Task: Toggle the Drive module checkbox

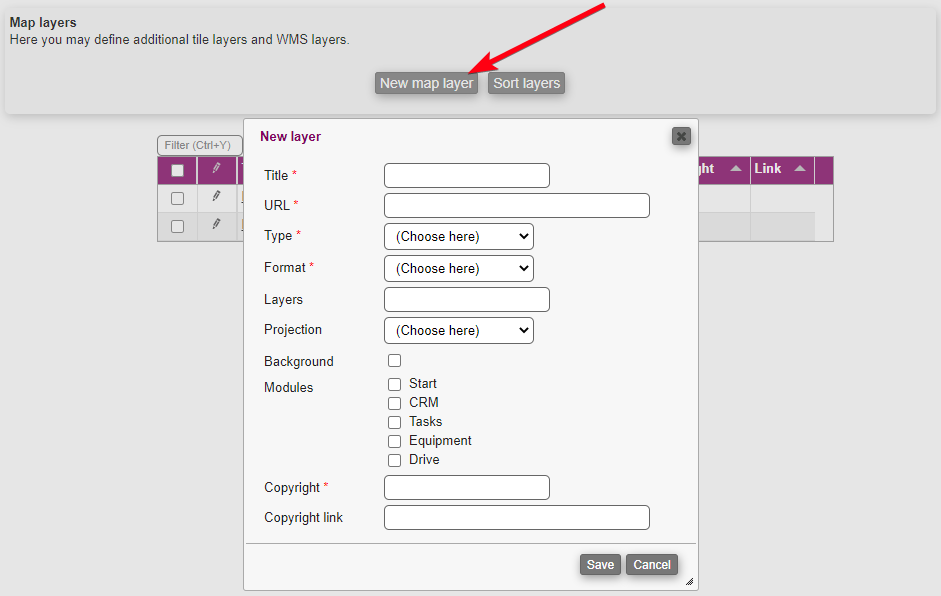Action: (x=394, y=460)
